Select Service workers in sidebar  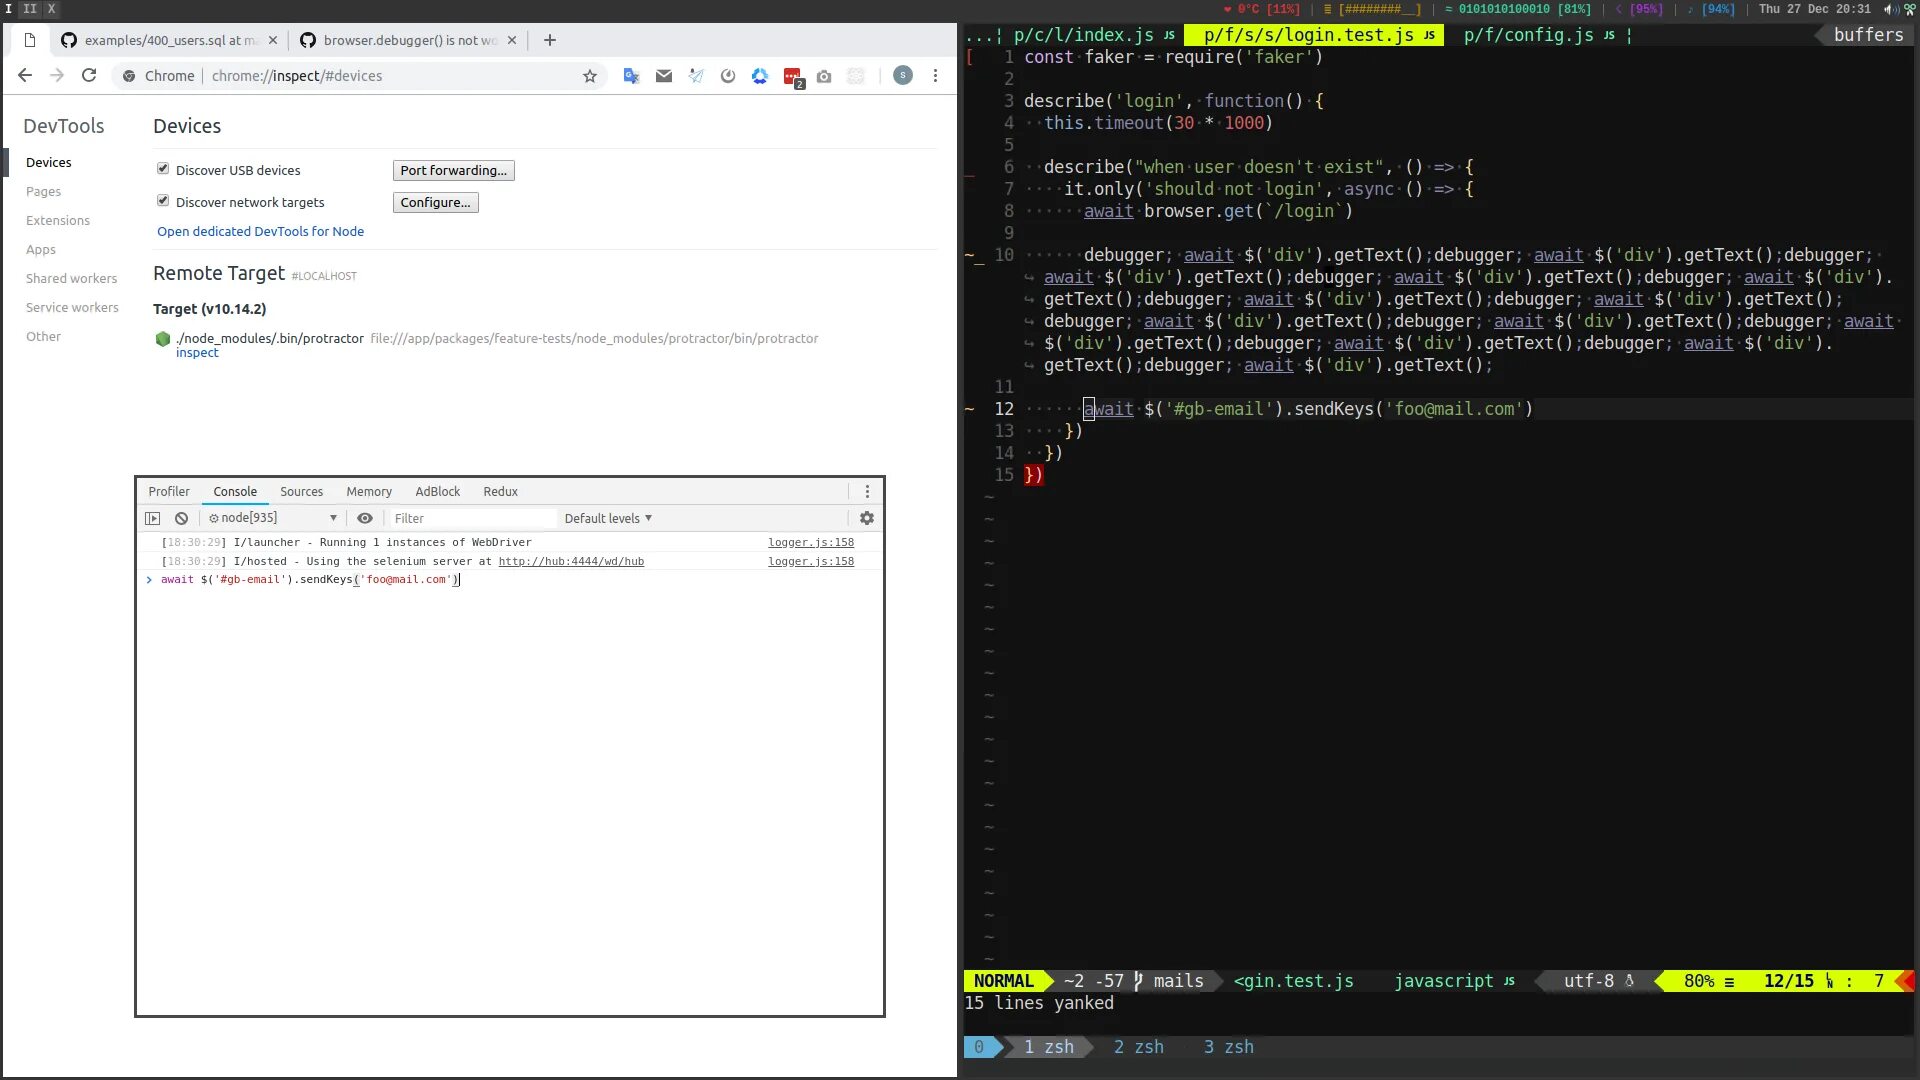pos(72,307)
